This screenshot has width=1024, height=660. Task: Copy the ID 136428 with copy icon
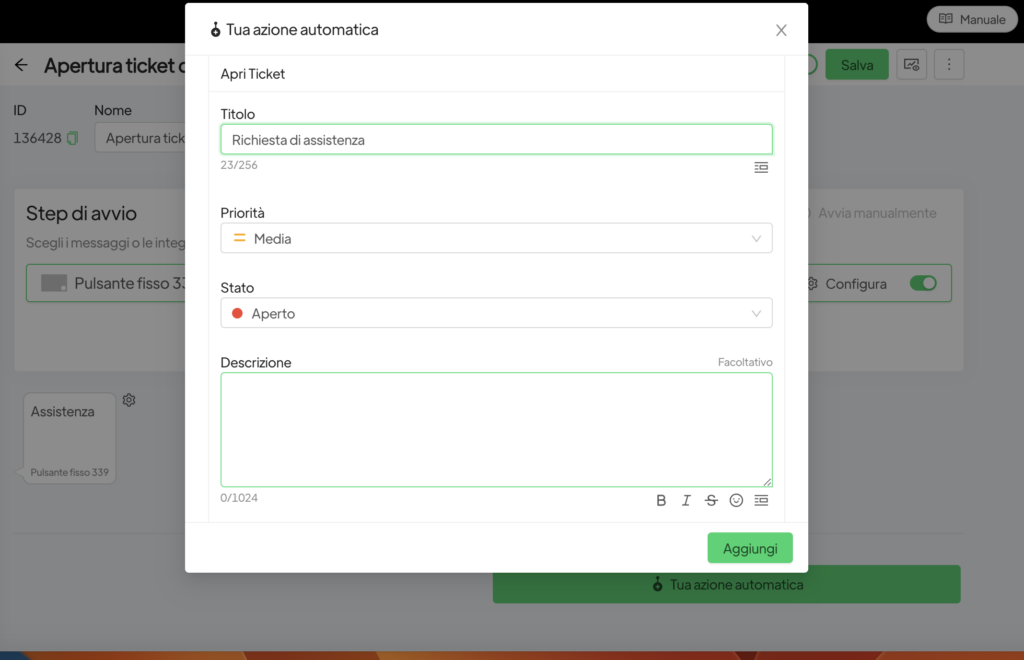pos(72,139)
